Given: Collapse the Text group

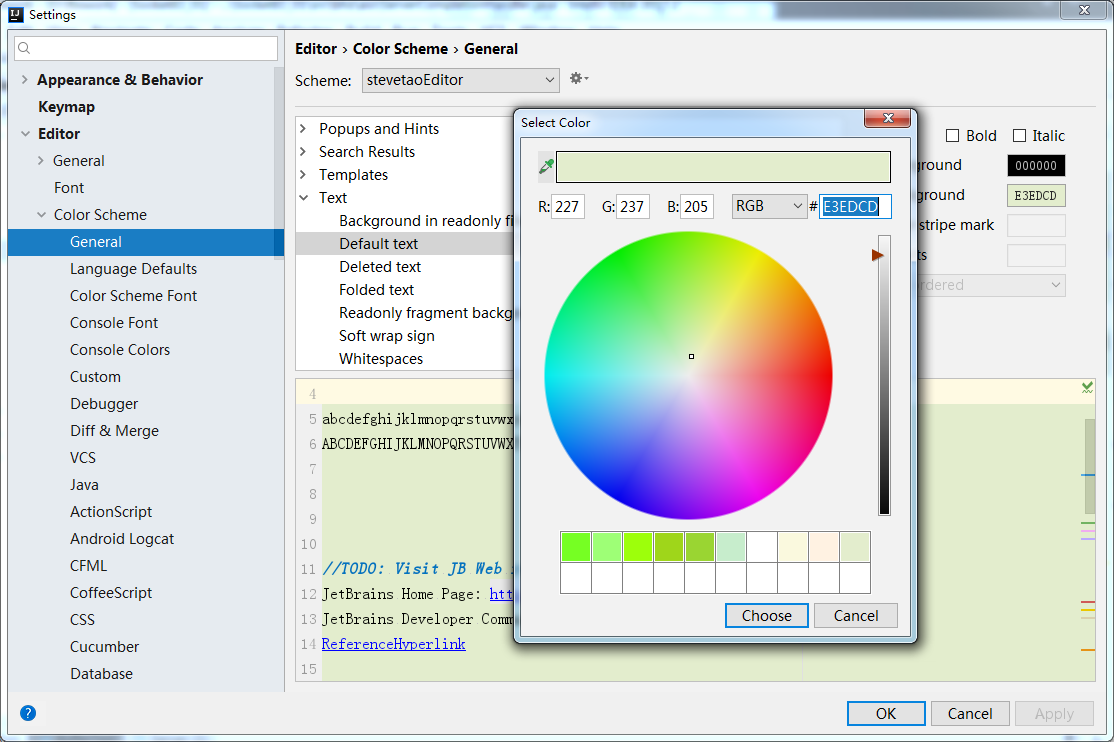Looking at the screenshot, I should (x=304, y=198).
